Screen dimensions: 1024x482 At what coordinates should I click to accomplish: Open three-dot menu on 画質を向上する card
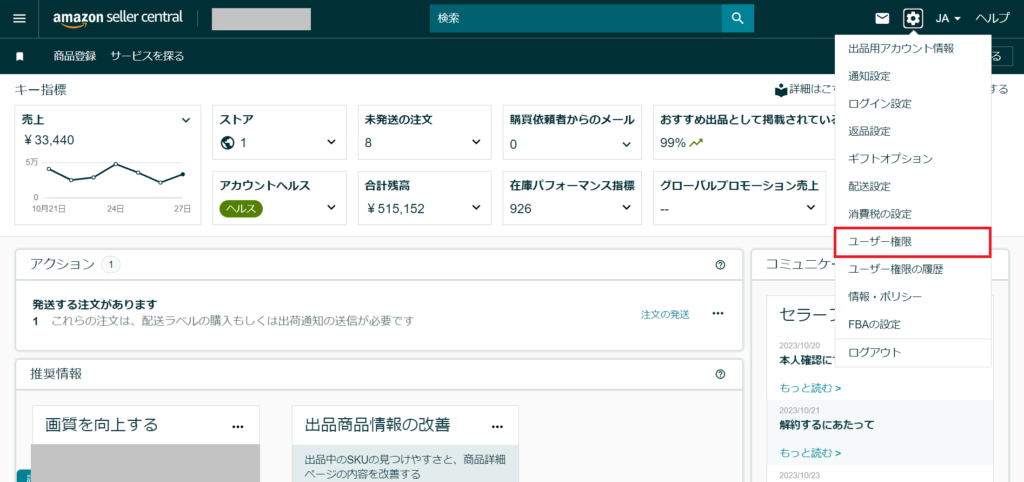(238, 425)
